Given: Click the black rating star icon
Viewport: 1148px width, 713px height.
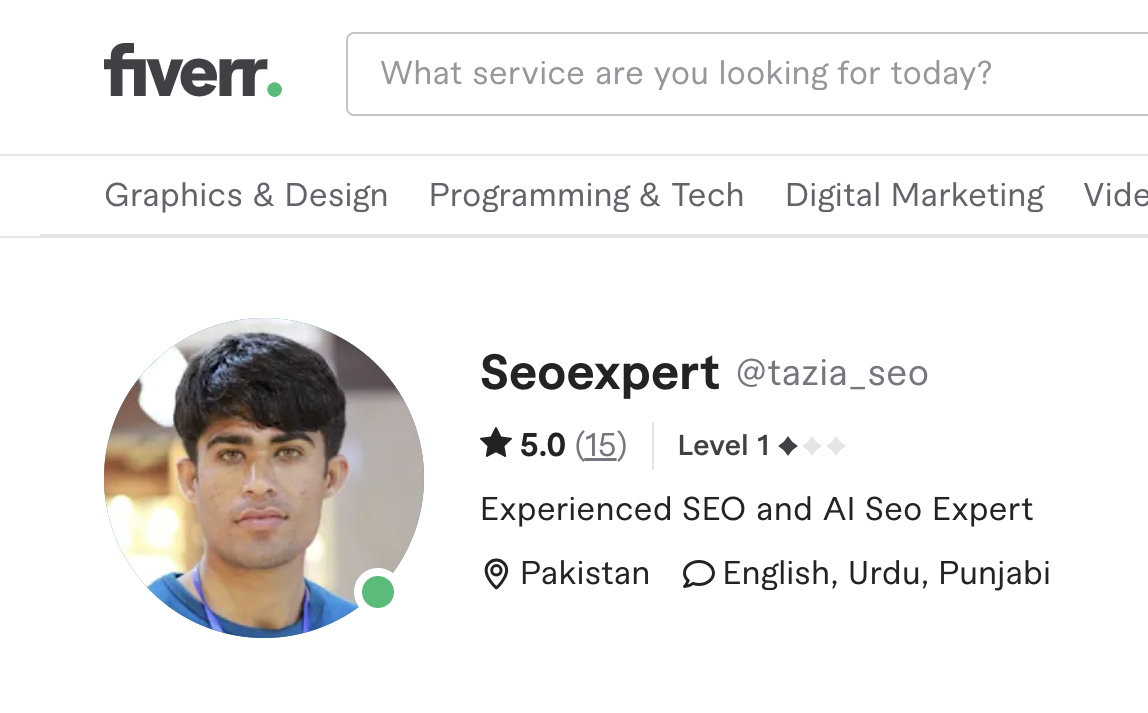Looking at the screenshot, I should pyautogui.click(x=496, y=443).
